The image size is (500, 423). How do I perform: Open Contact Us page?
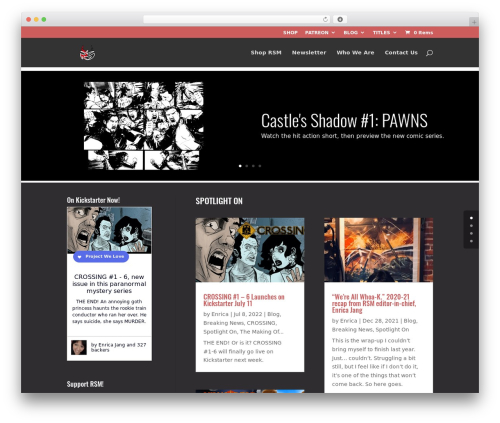pyautogui.click(x=401, y=52)
